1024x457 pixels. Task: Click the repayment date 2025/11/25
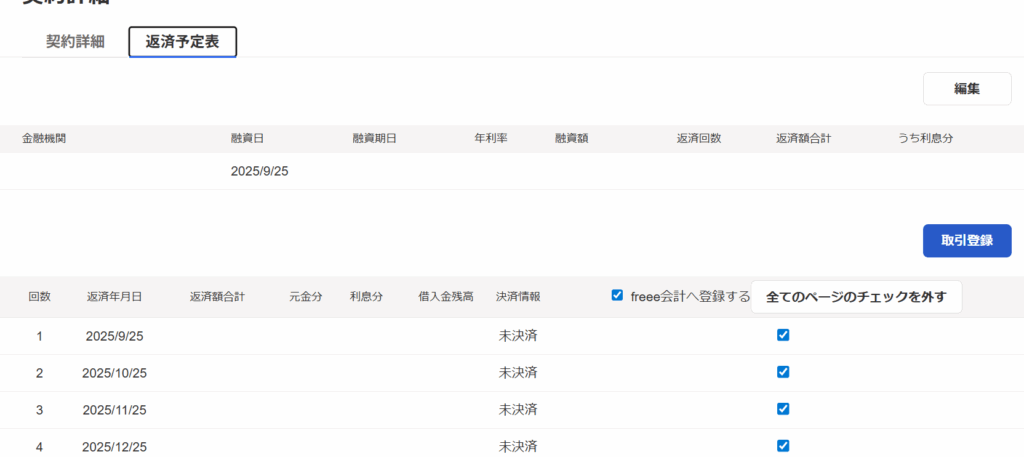(114, 410)
